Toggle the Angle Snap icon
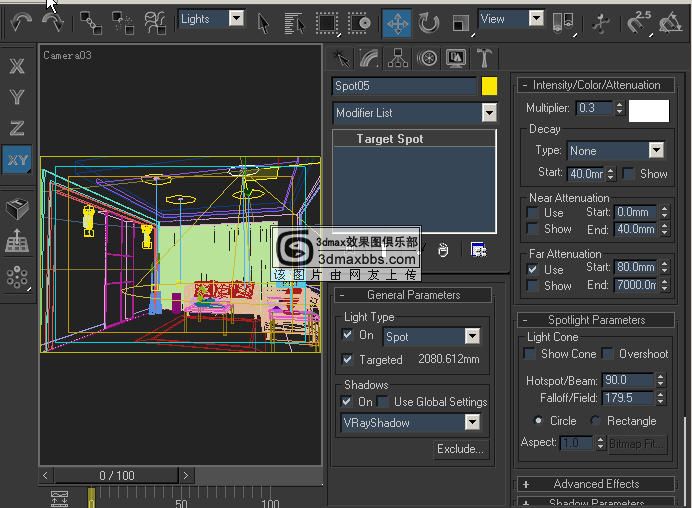692x508 pixels. click(671, 22)
